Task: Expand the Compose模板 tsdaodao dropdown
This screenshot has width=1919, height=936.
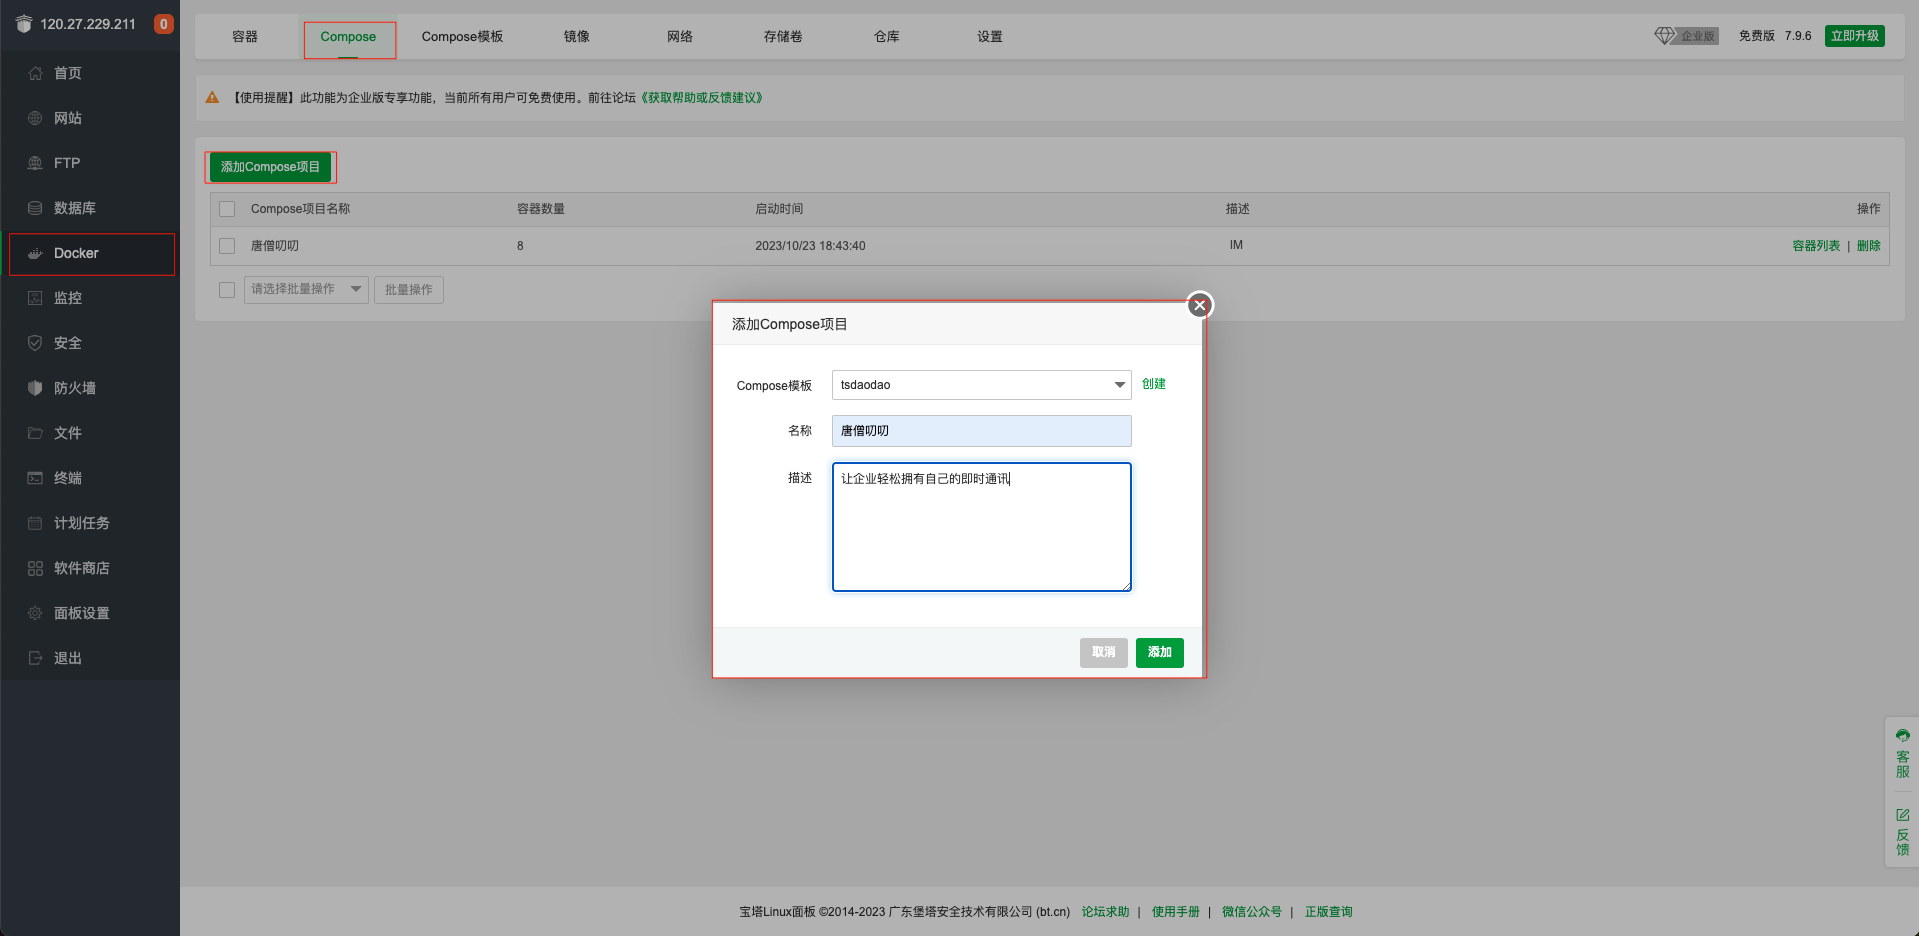Action: click(x=981, y=385)
